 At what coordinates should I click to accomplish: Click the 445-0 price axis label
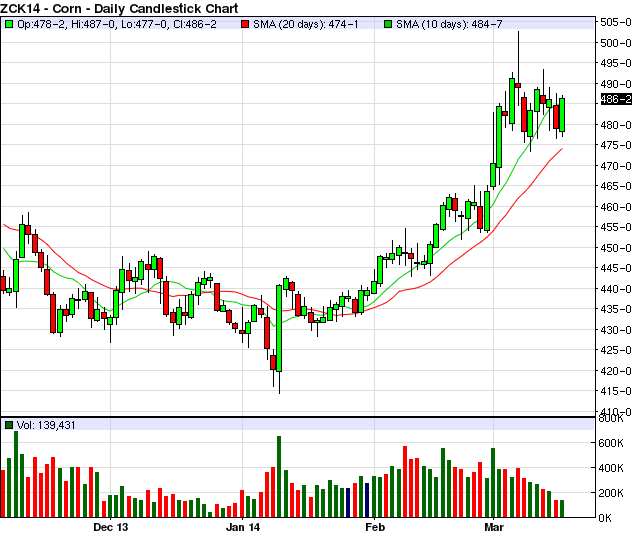pos(616,269)
